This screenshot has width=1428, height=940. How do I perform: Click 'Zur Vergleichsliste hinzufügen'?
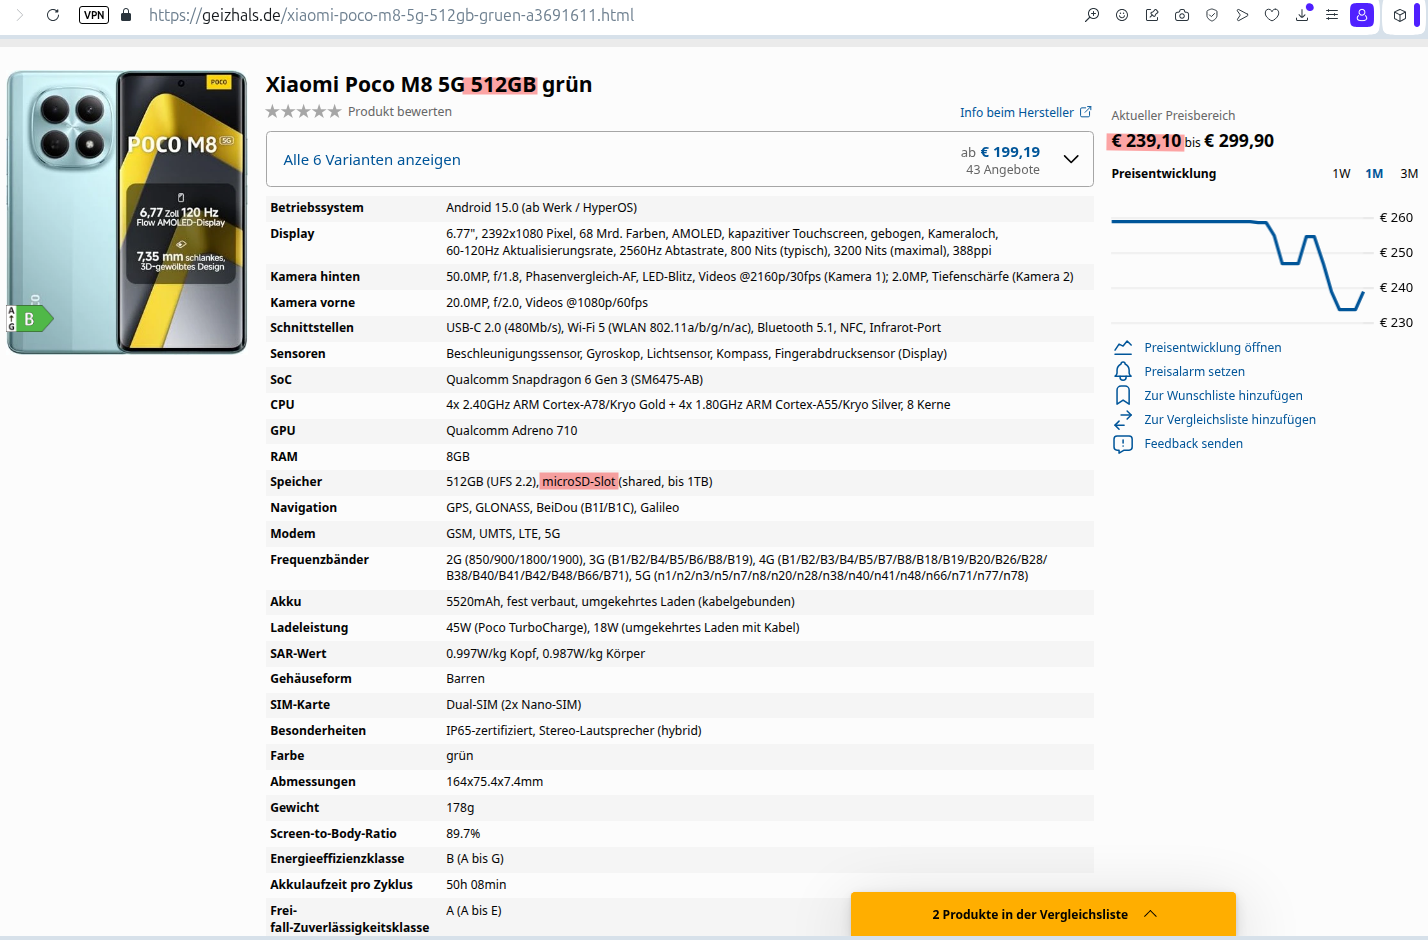1230,419
